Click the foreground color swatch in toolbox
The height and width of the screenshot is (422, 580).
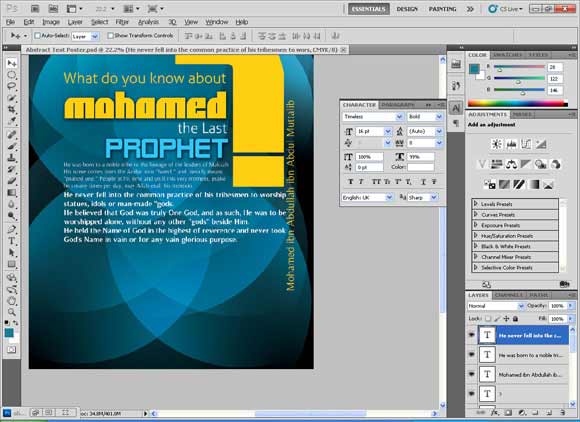pos(9,332)
